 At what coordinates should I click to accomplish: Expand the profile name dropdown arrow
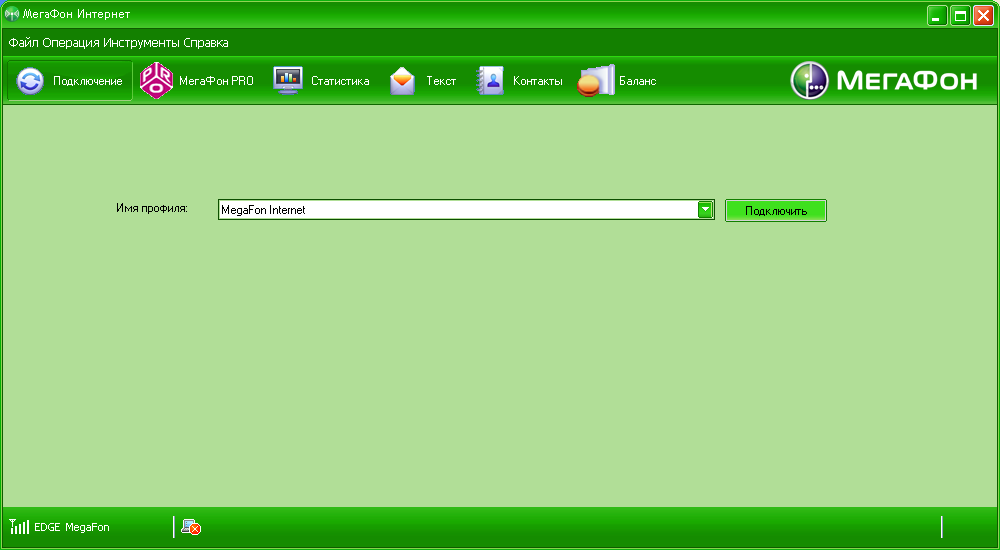[705, 210]
